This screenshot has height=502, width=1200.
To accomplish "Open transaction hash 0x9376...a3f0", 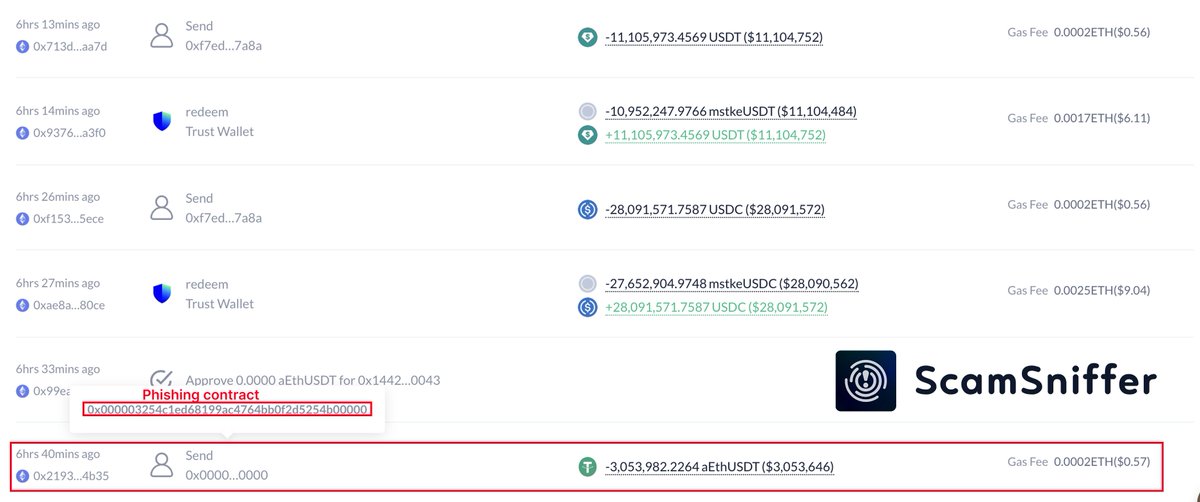I will (x=69, y=132).
